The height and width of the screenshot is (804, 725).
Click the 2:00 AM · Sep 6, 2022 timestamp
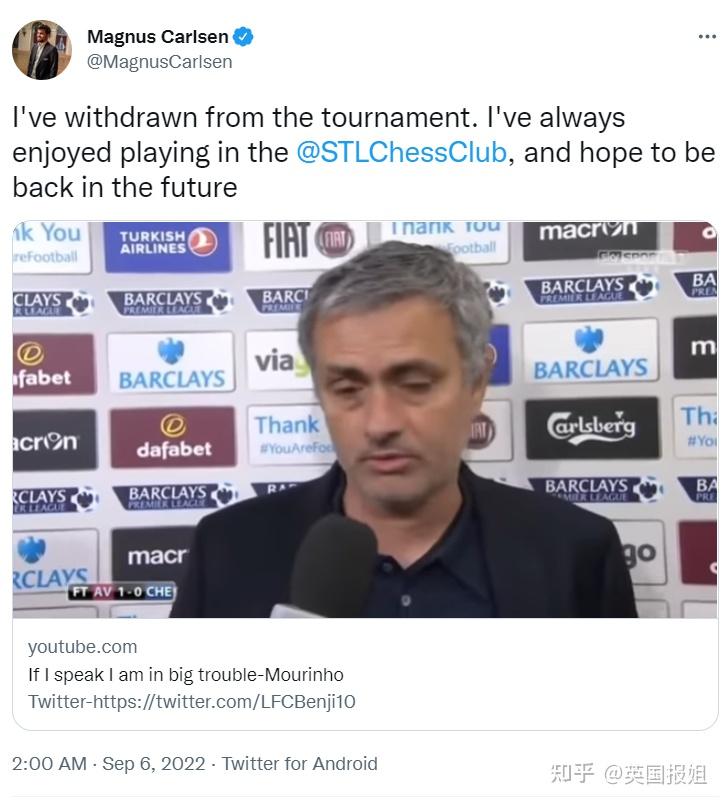pyautogui.click(x=108, y=764)
